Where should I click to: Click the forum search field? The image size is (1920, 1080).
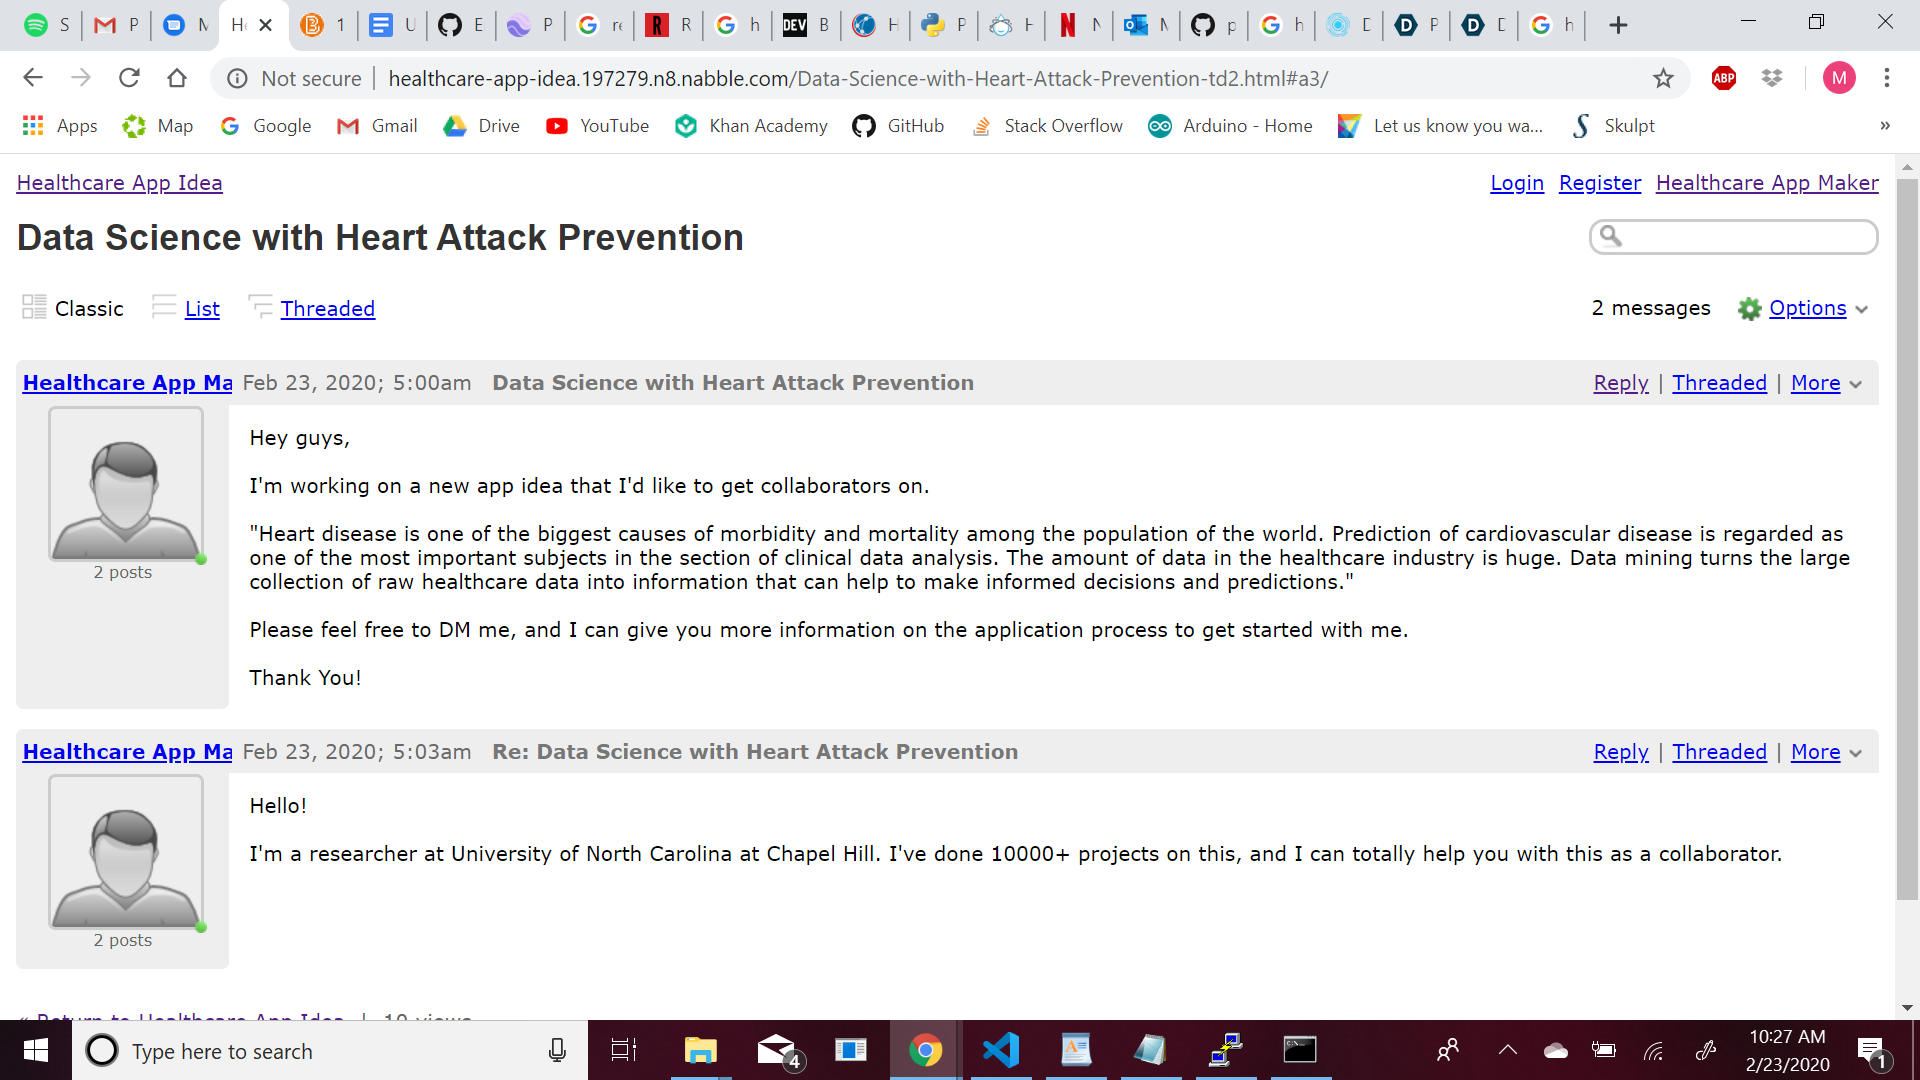1745,237
